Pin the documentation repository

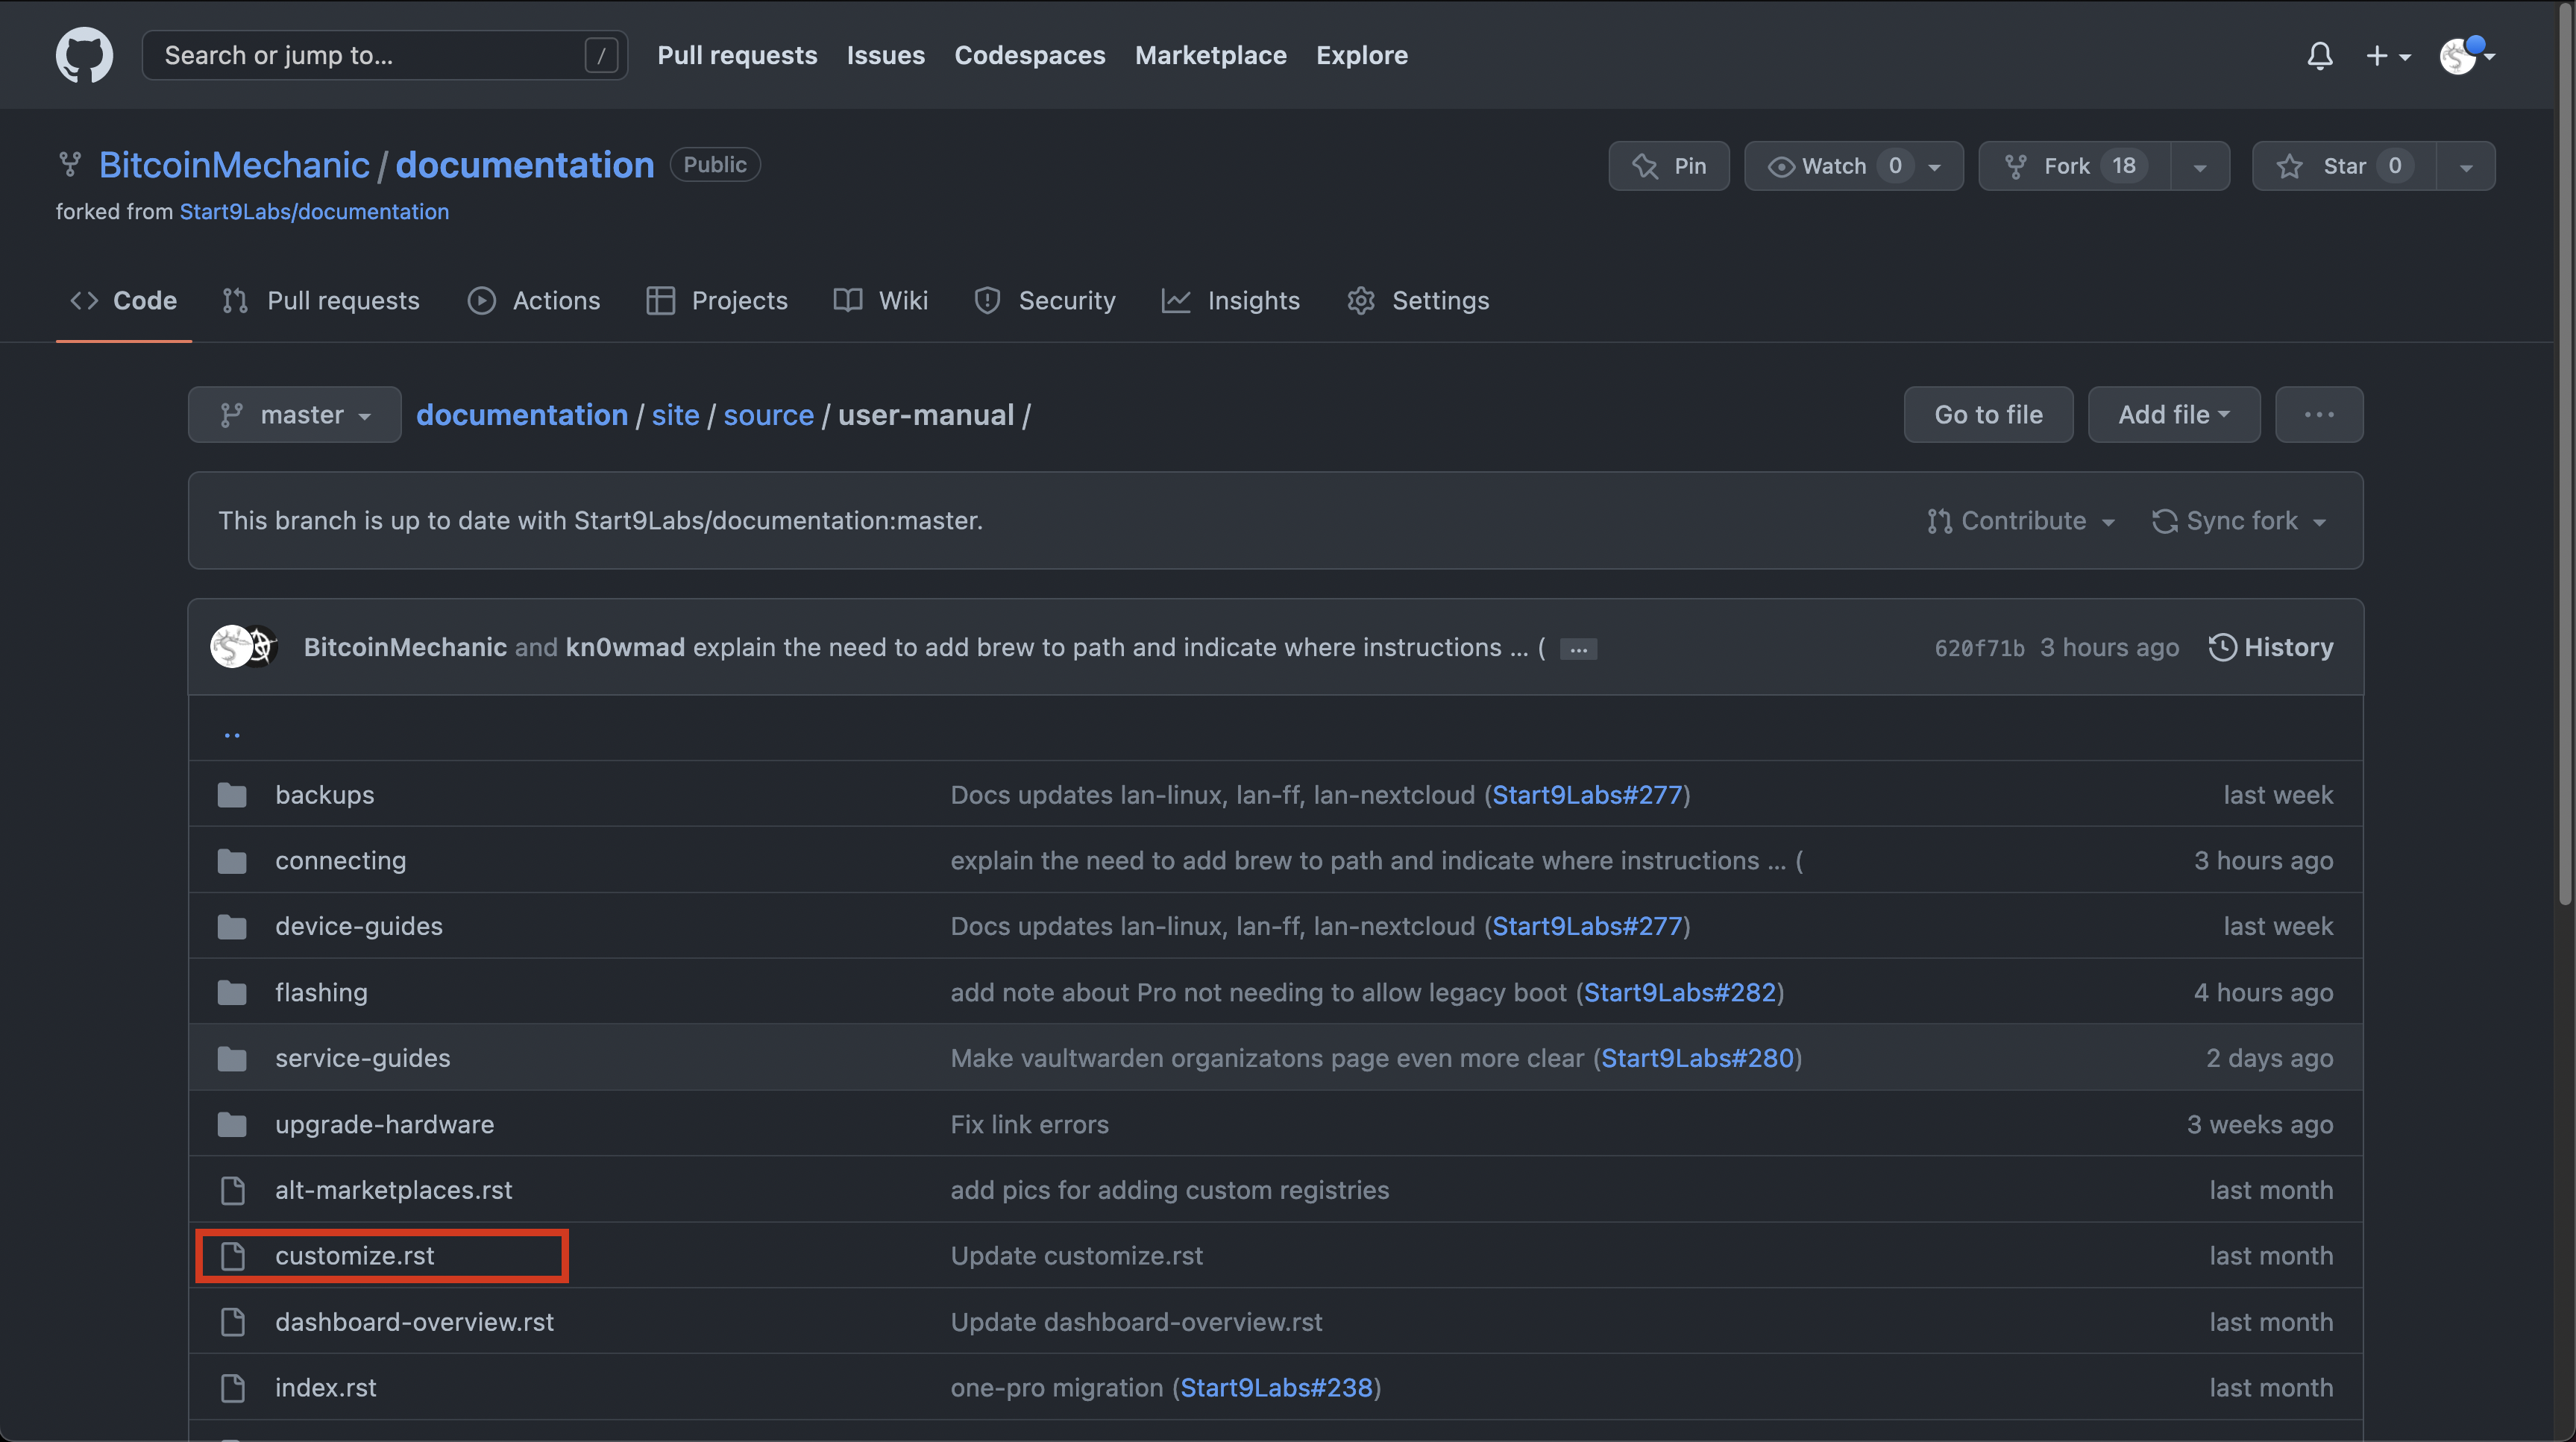[1668, 166]
